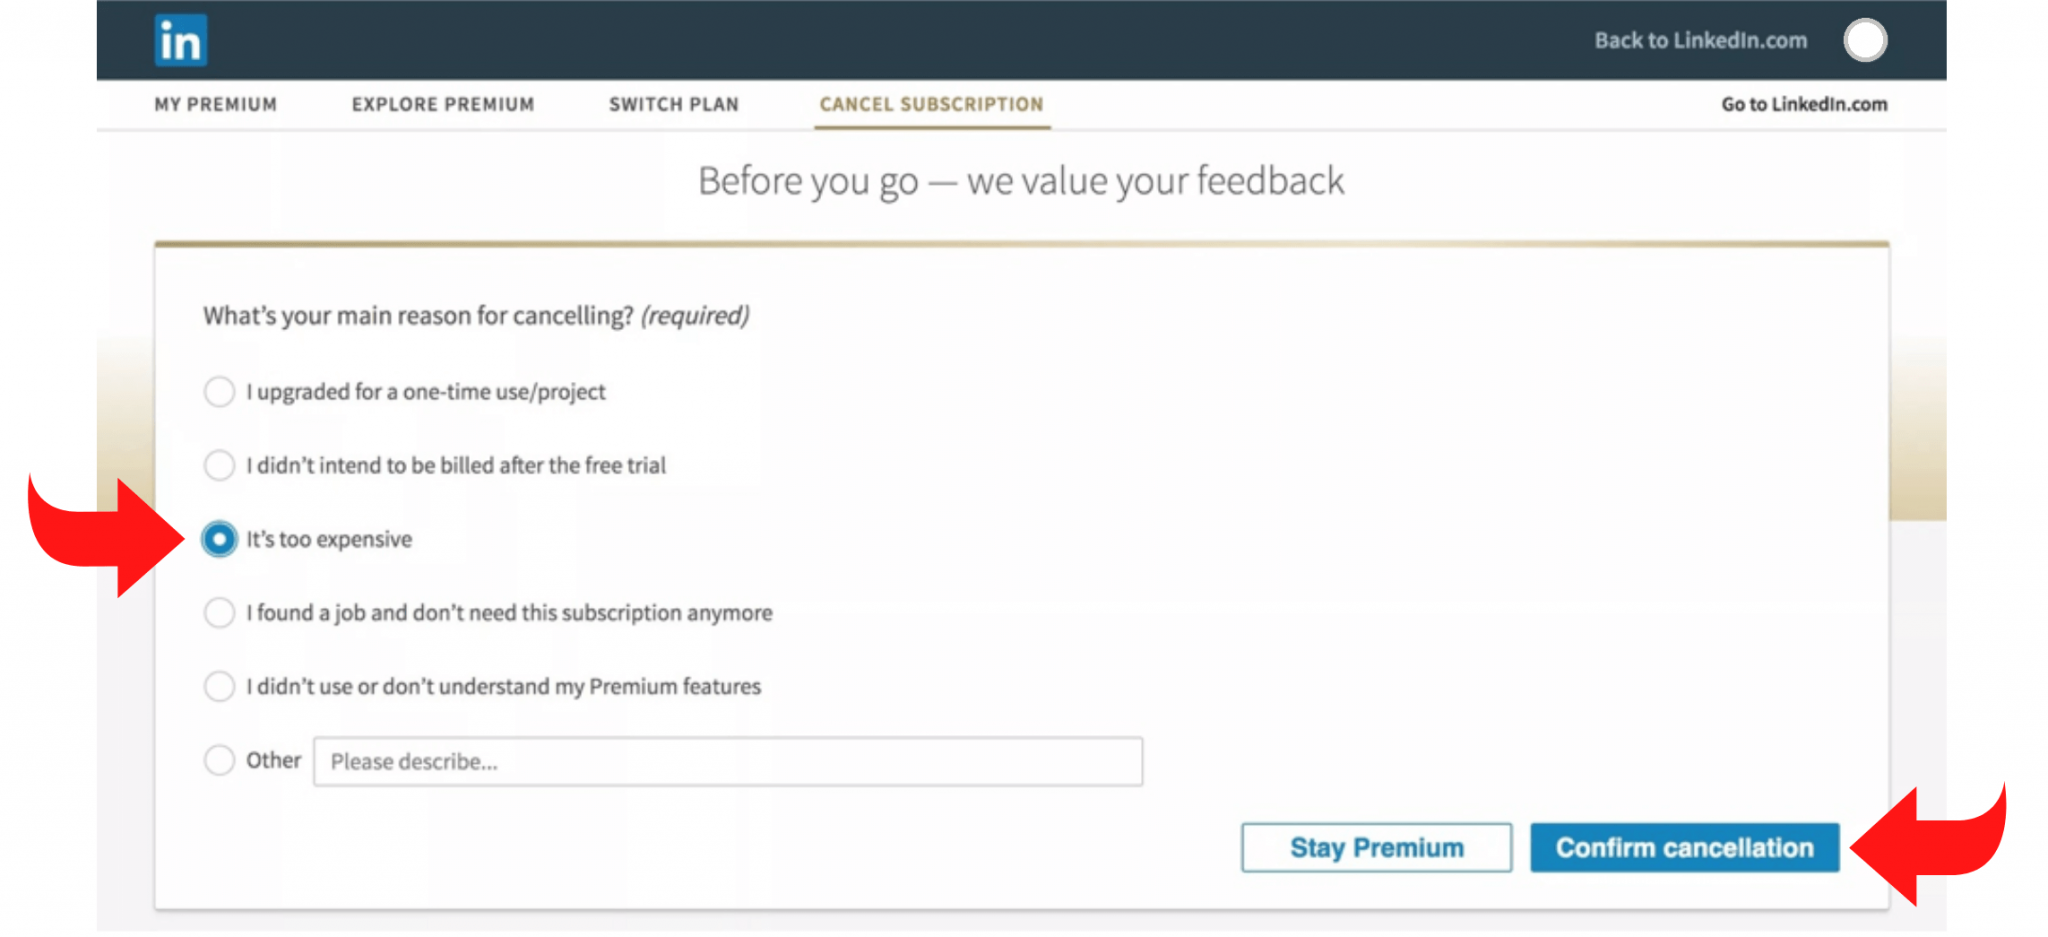The width and height of the screenshot is (2048, 937).
Task: Select "I upgraded for a one-time use/project"
Action: 219,392
